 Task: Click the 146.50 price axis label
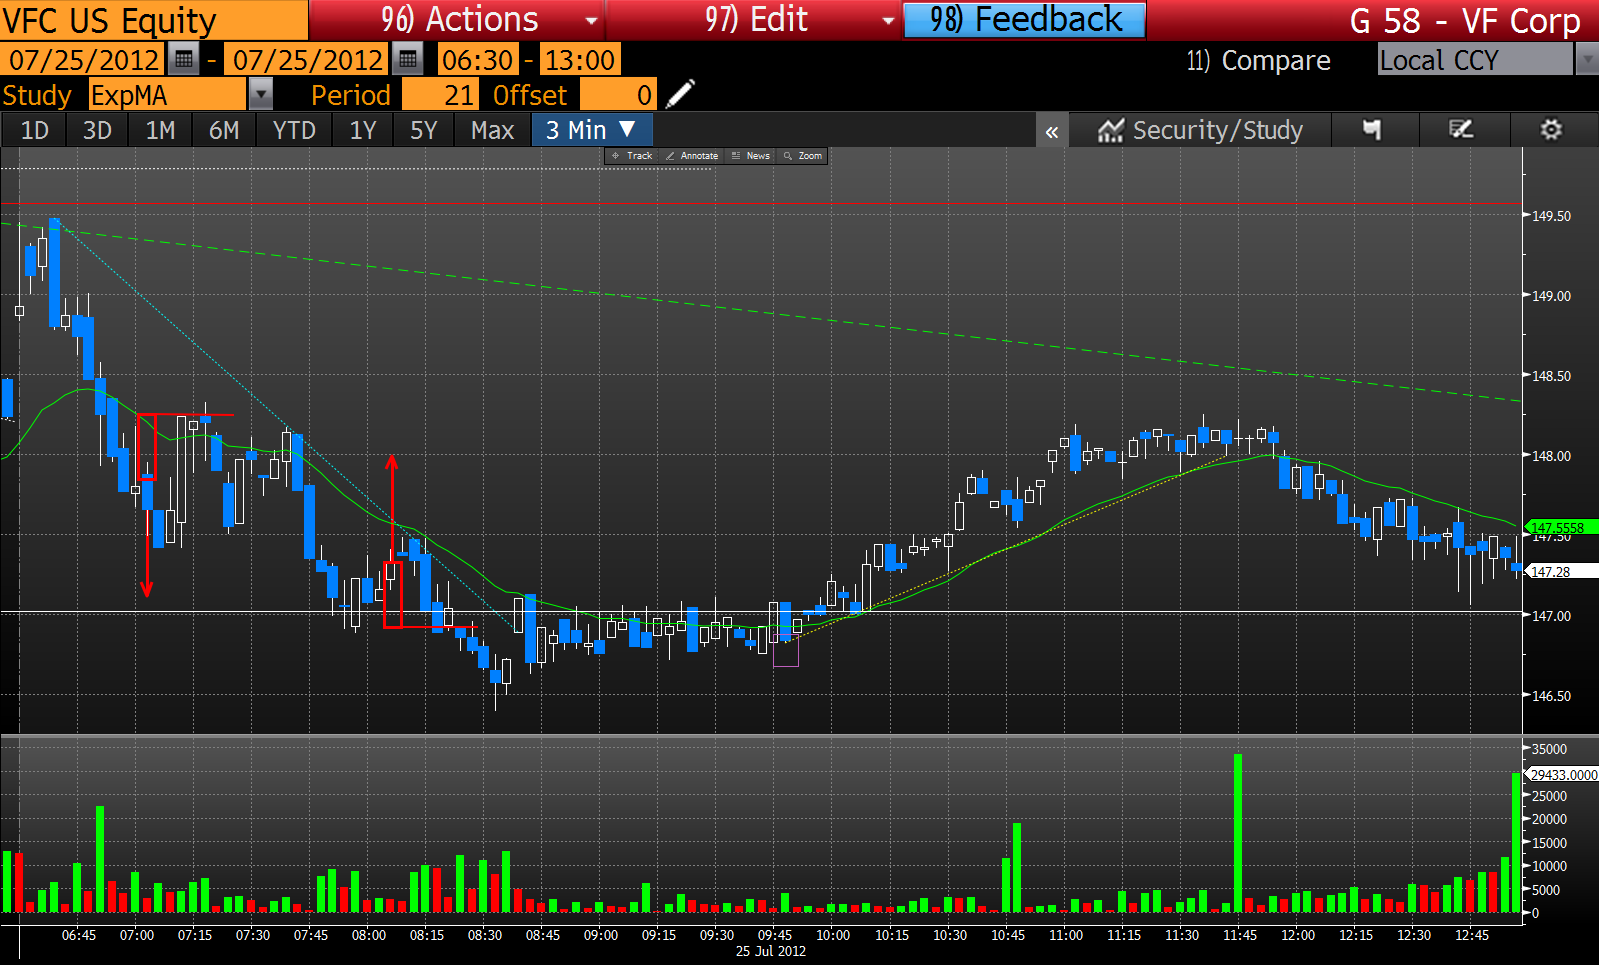(1552, 696)
